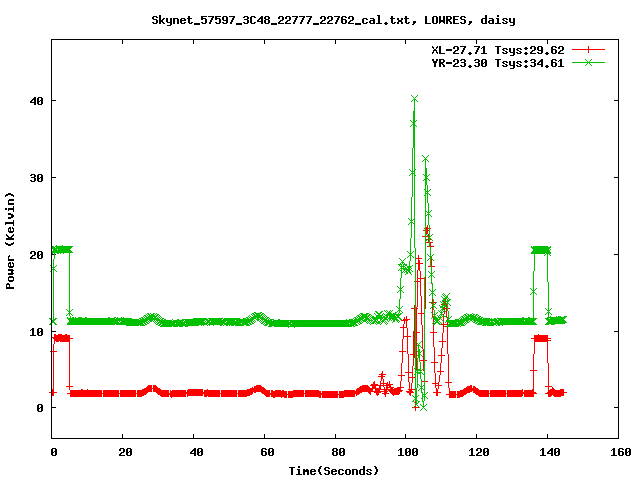Click the x-axis tick label 120

point(479,452)
